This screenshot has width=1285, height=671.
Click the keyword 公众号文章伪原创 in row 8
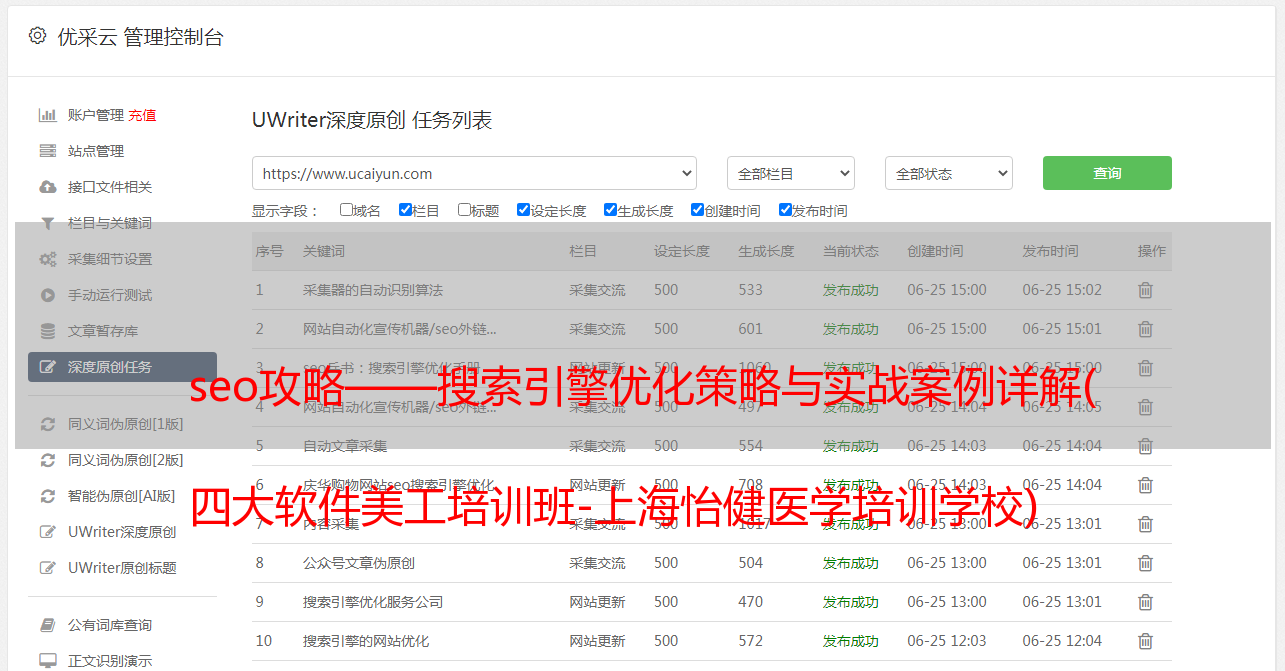tap(359, 563)
